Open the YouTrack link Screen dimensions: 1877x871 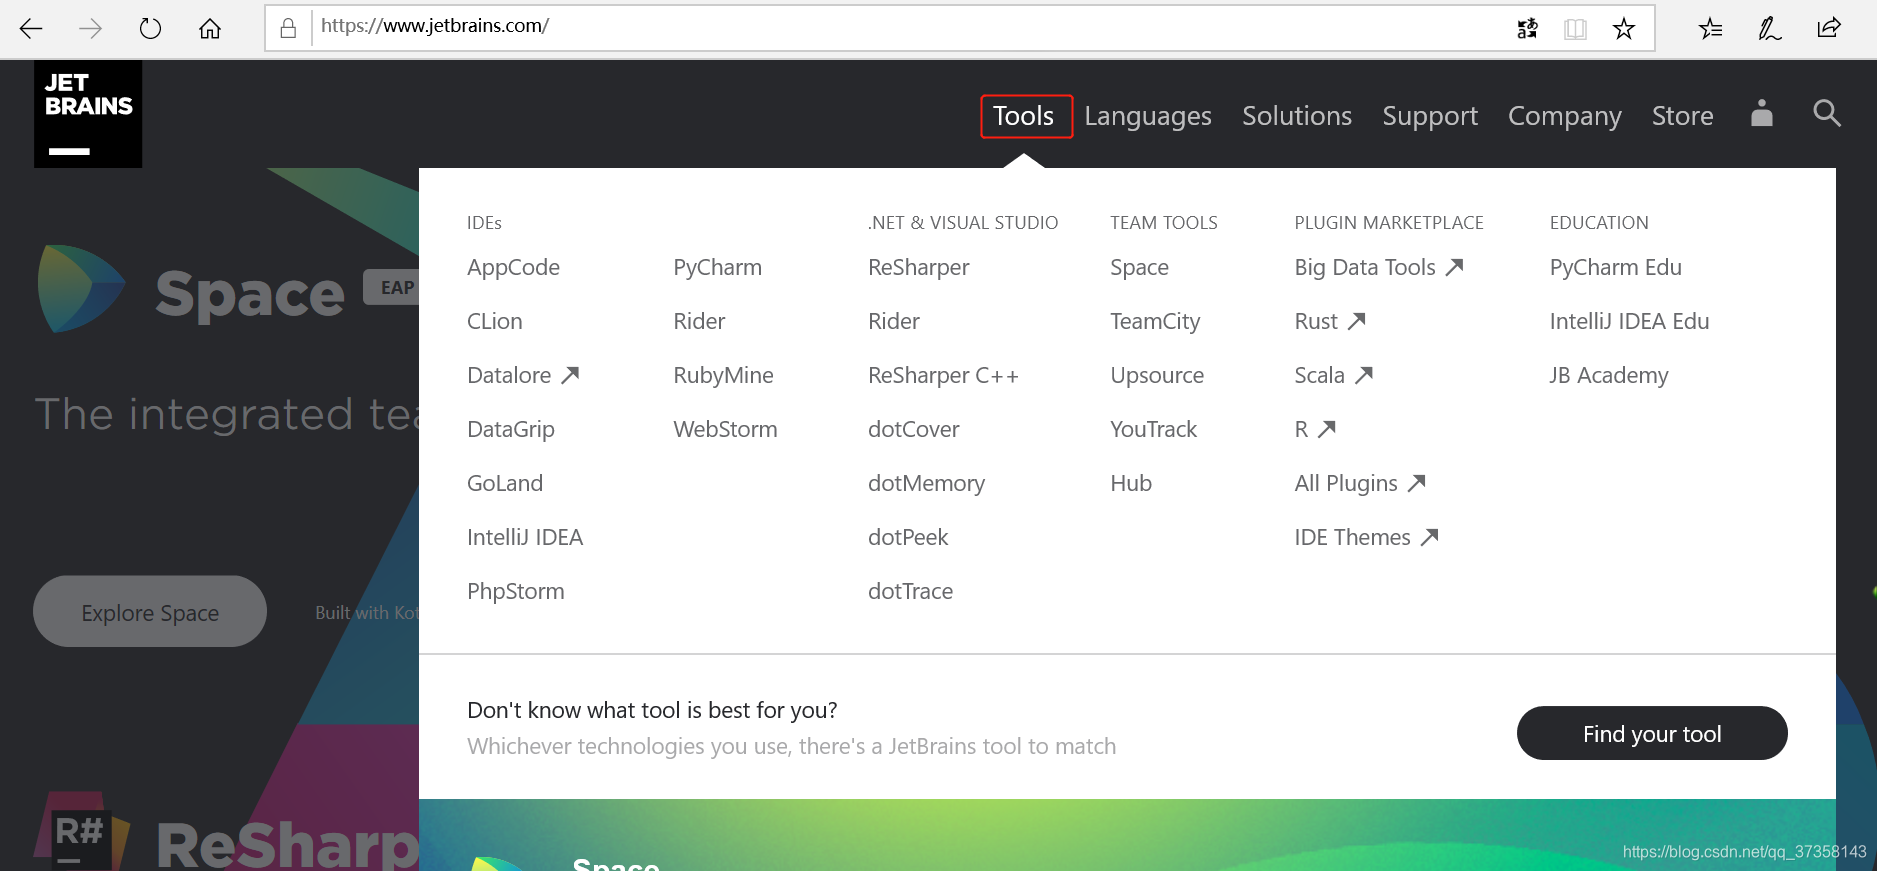(x=1154, y=429)
